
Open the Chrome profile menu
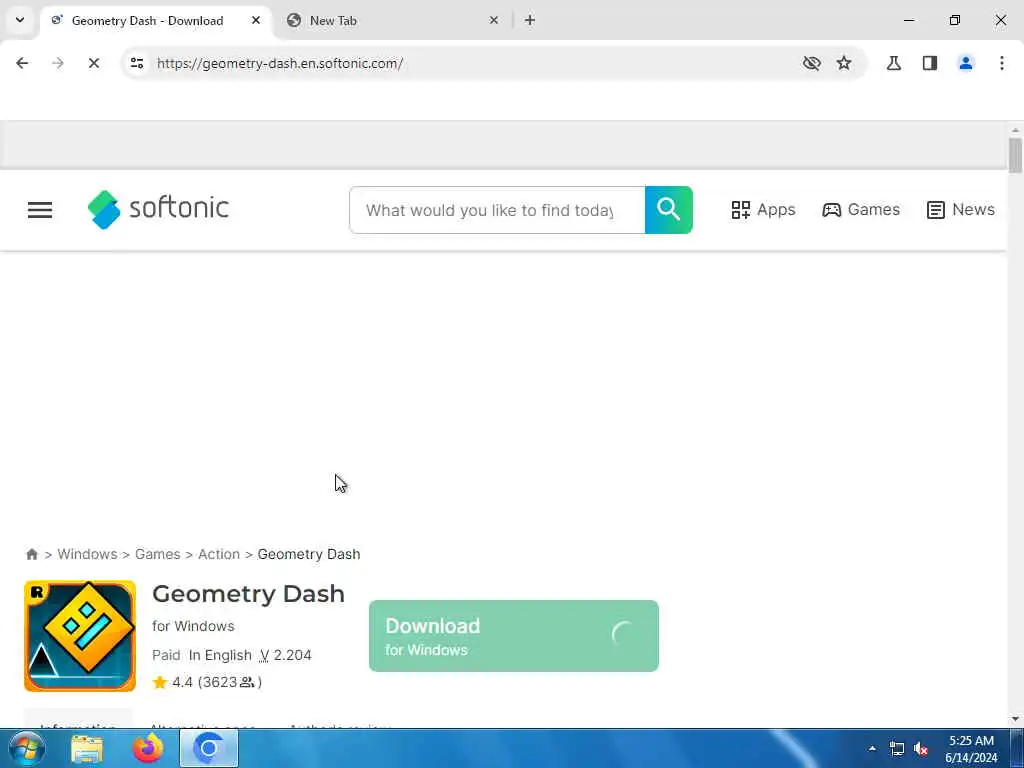click(x=965, y=63)
